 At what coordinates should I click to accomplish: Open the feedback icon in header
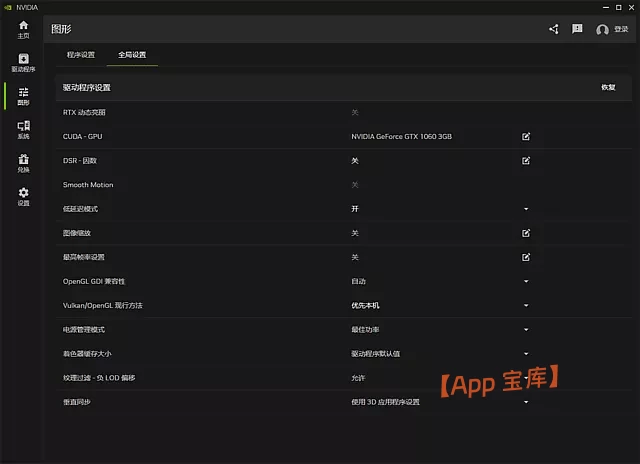[x=577, y=29]
